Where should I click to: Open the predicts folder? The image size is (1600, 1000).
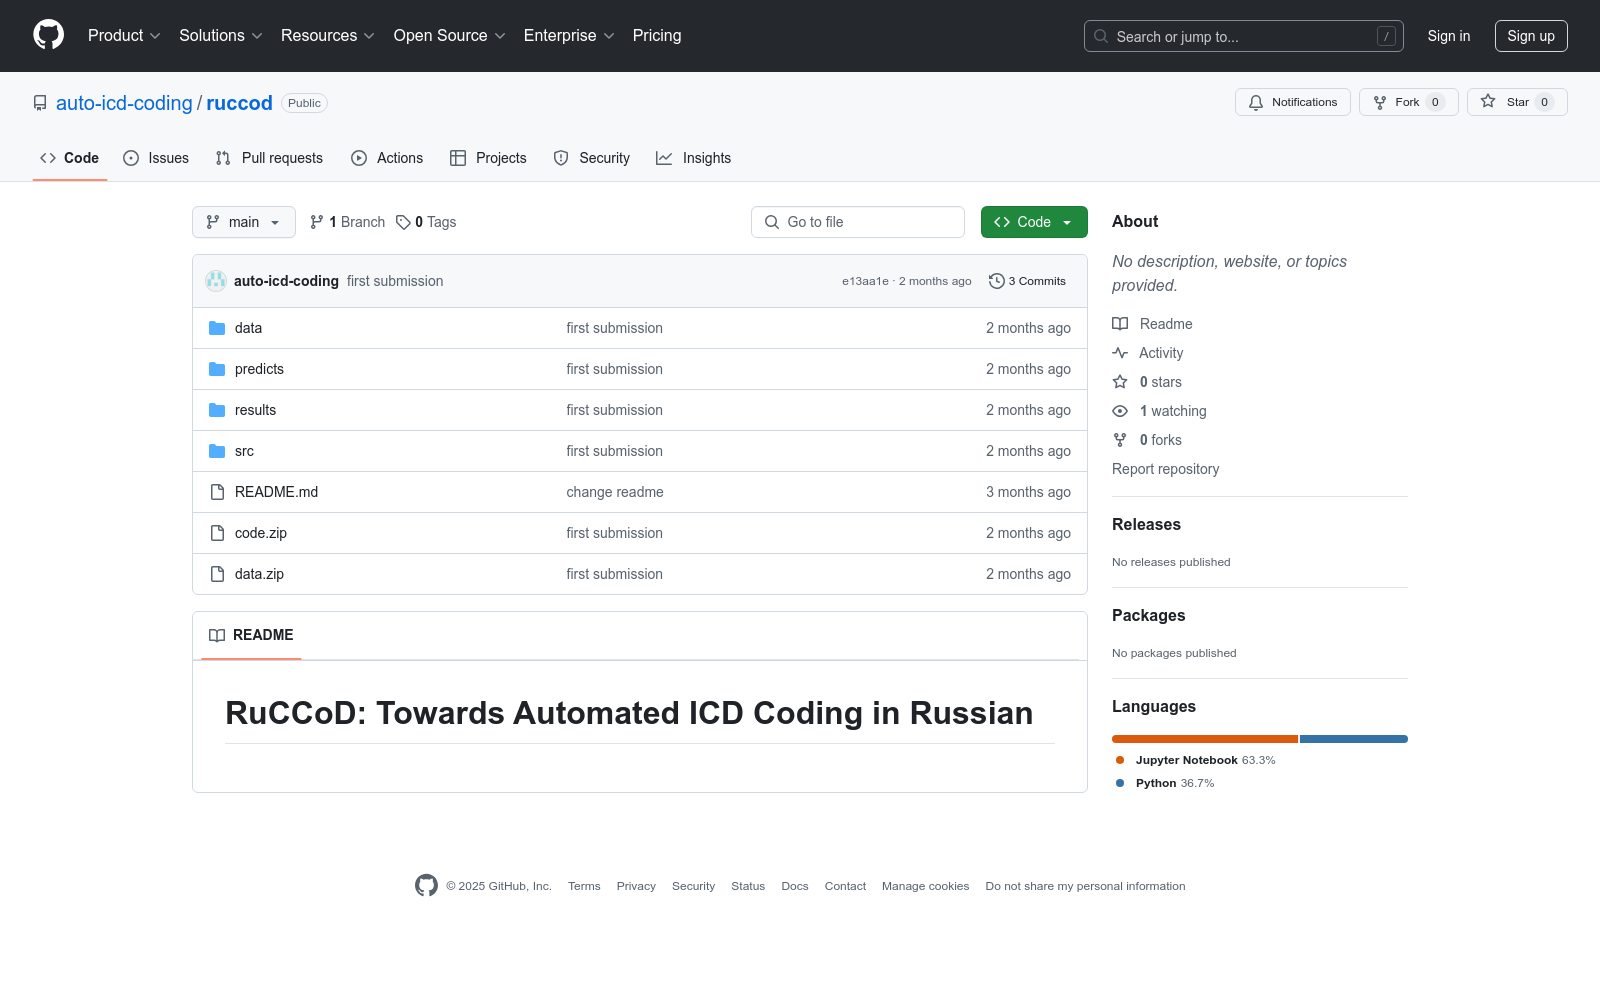[x=259, y=369]
